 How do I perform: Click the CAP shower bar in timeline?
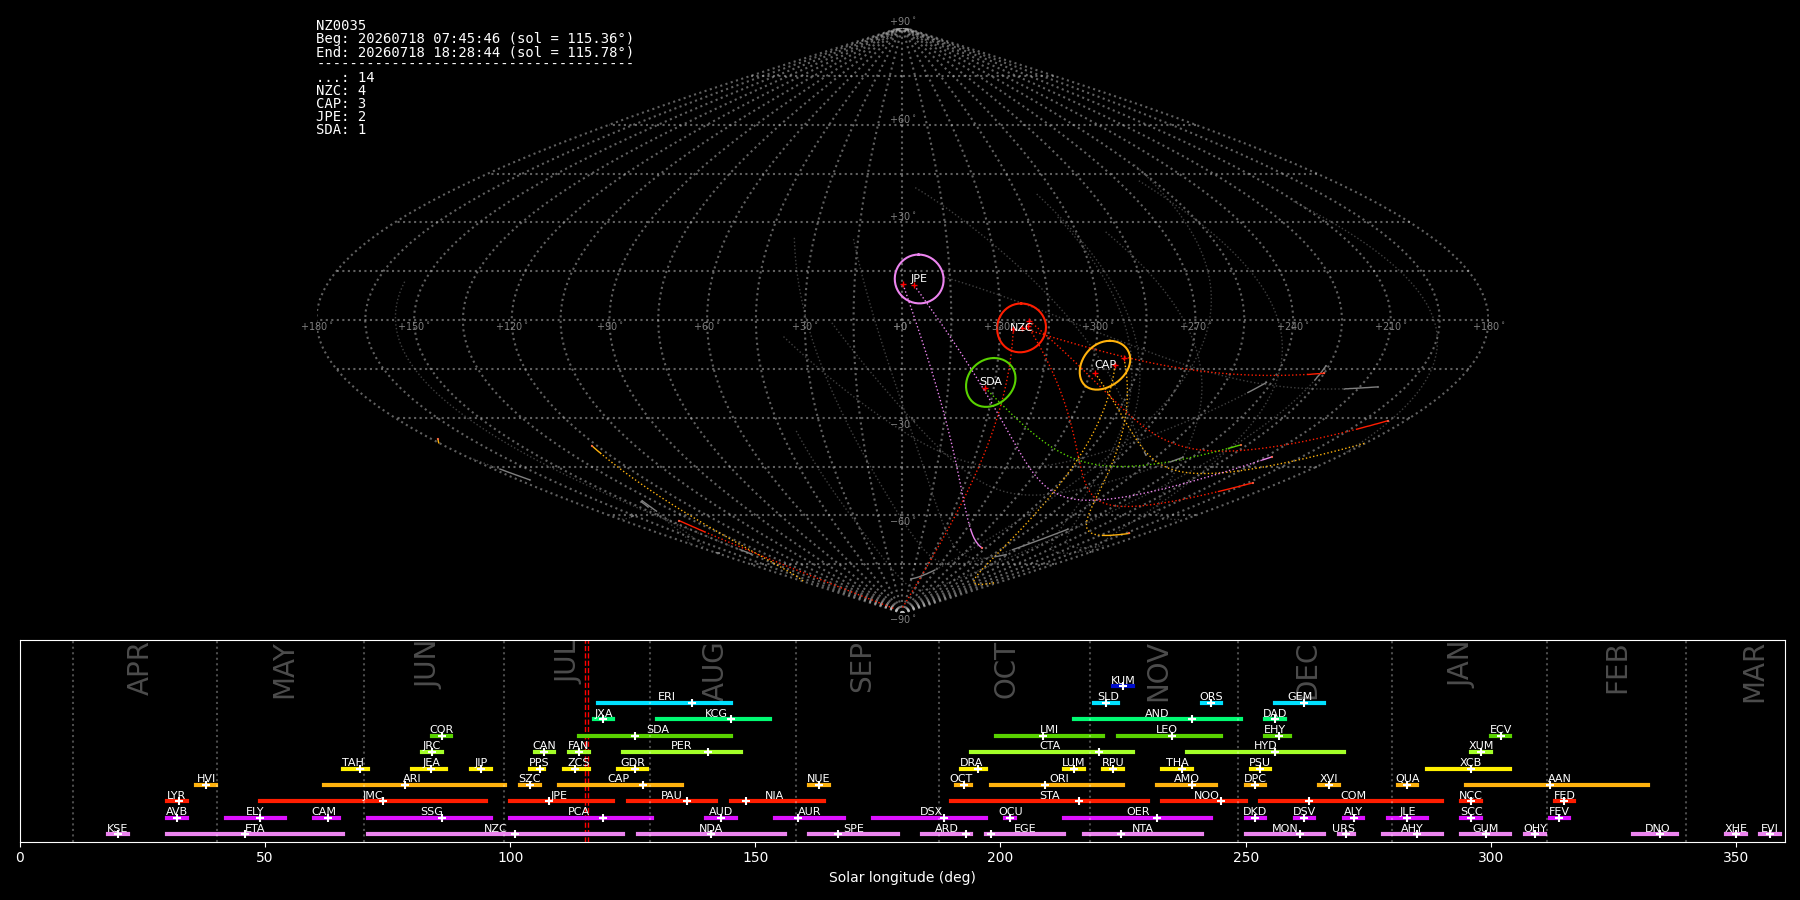[x=621, y=785]
